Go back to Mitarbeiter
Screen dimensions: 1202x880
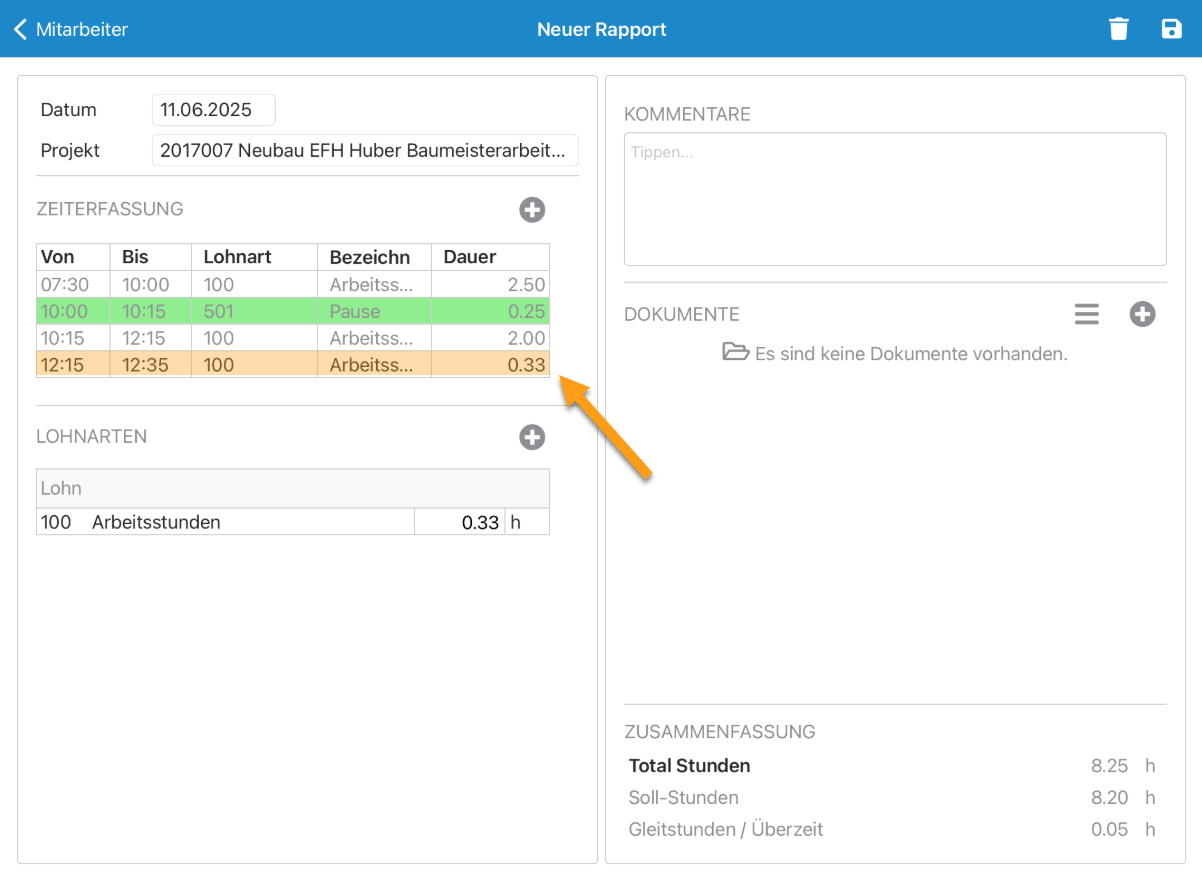coord(81,29)
